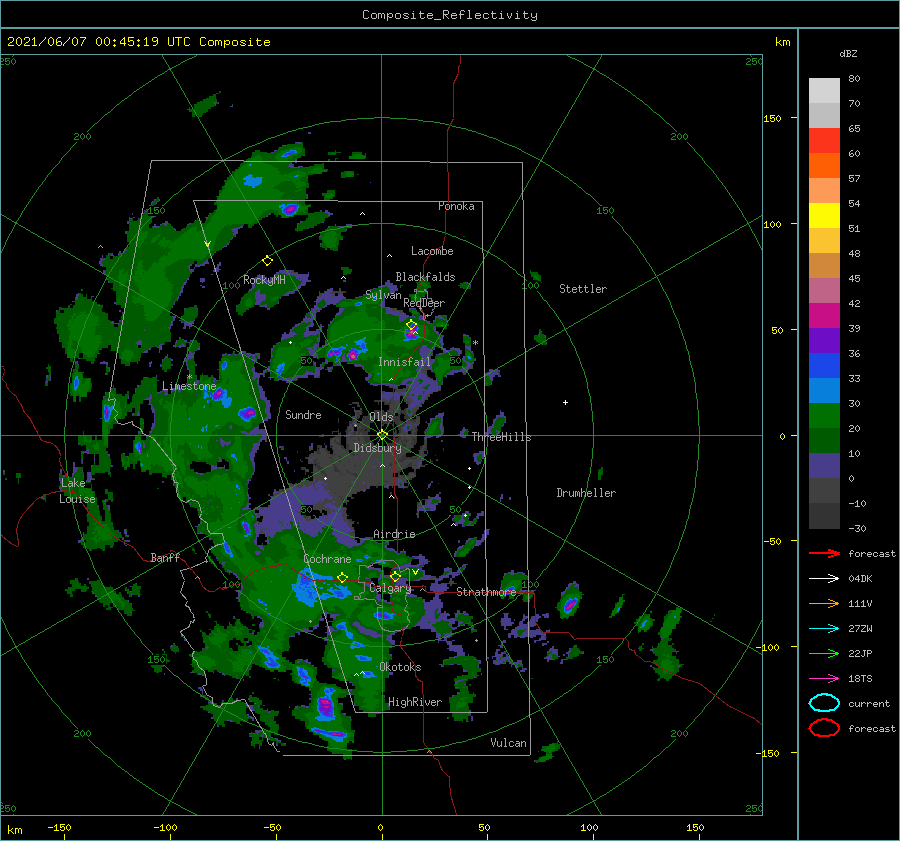Click the HighRiver city label

pyautogui.click(x=415, y=702)
